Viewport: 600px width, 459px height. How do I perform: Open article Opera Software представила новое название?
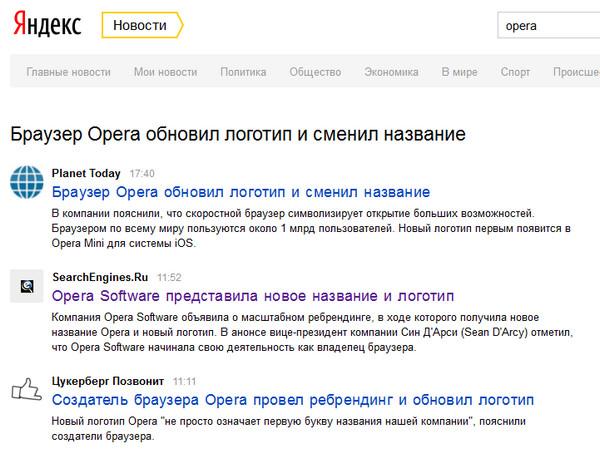click(252, 297)
